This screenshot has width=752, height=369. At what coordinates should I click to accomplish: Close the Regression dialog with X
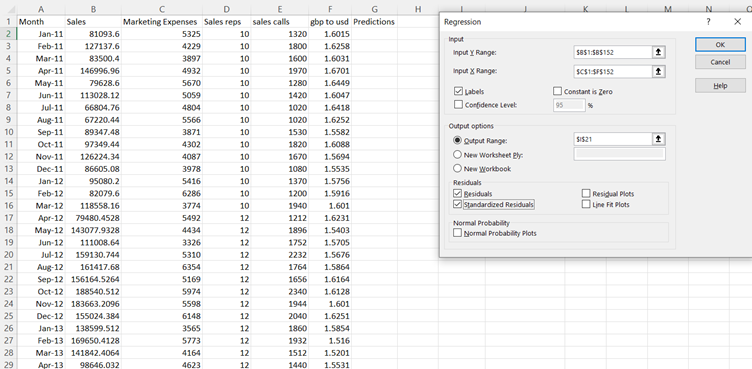737,22
